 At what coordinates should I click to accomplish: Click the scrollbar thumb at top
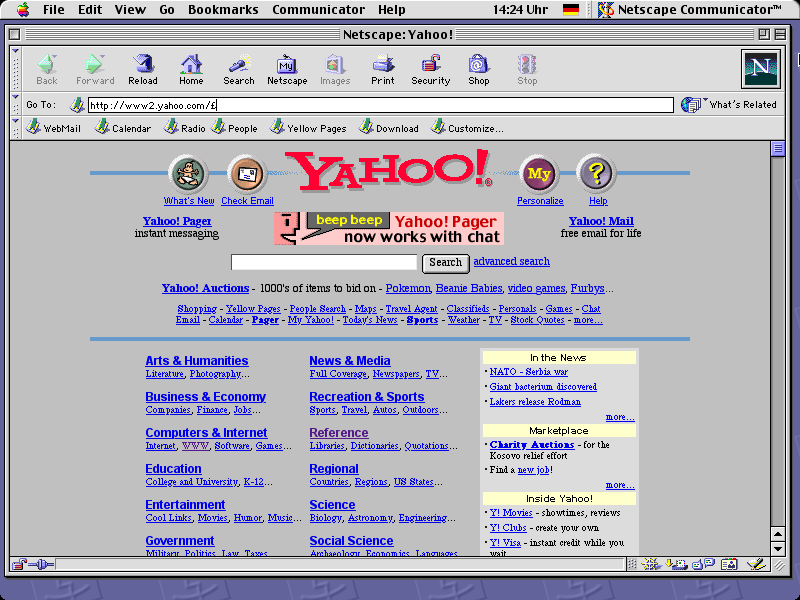click(778, 148)
